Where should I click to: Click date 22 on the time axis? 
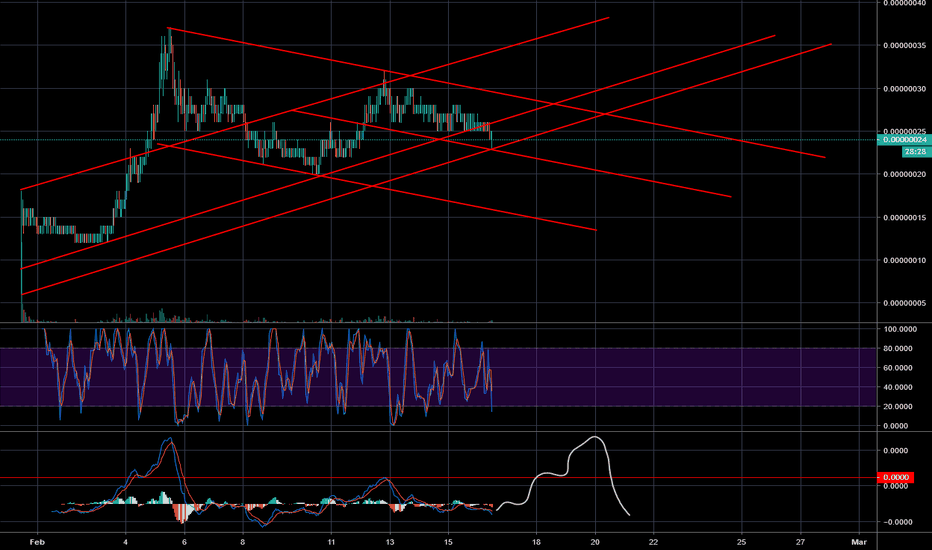pyautogui.click(x=653, y=542)
